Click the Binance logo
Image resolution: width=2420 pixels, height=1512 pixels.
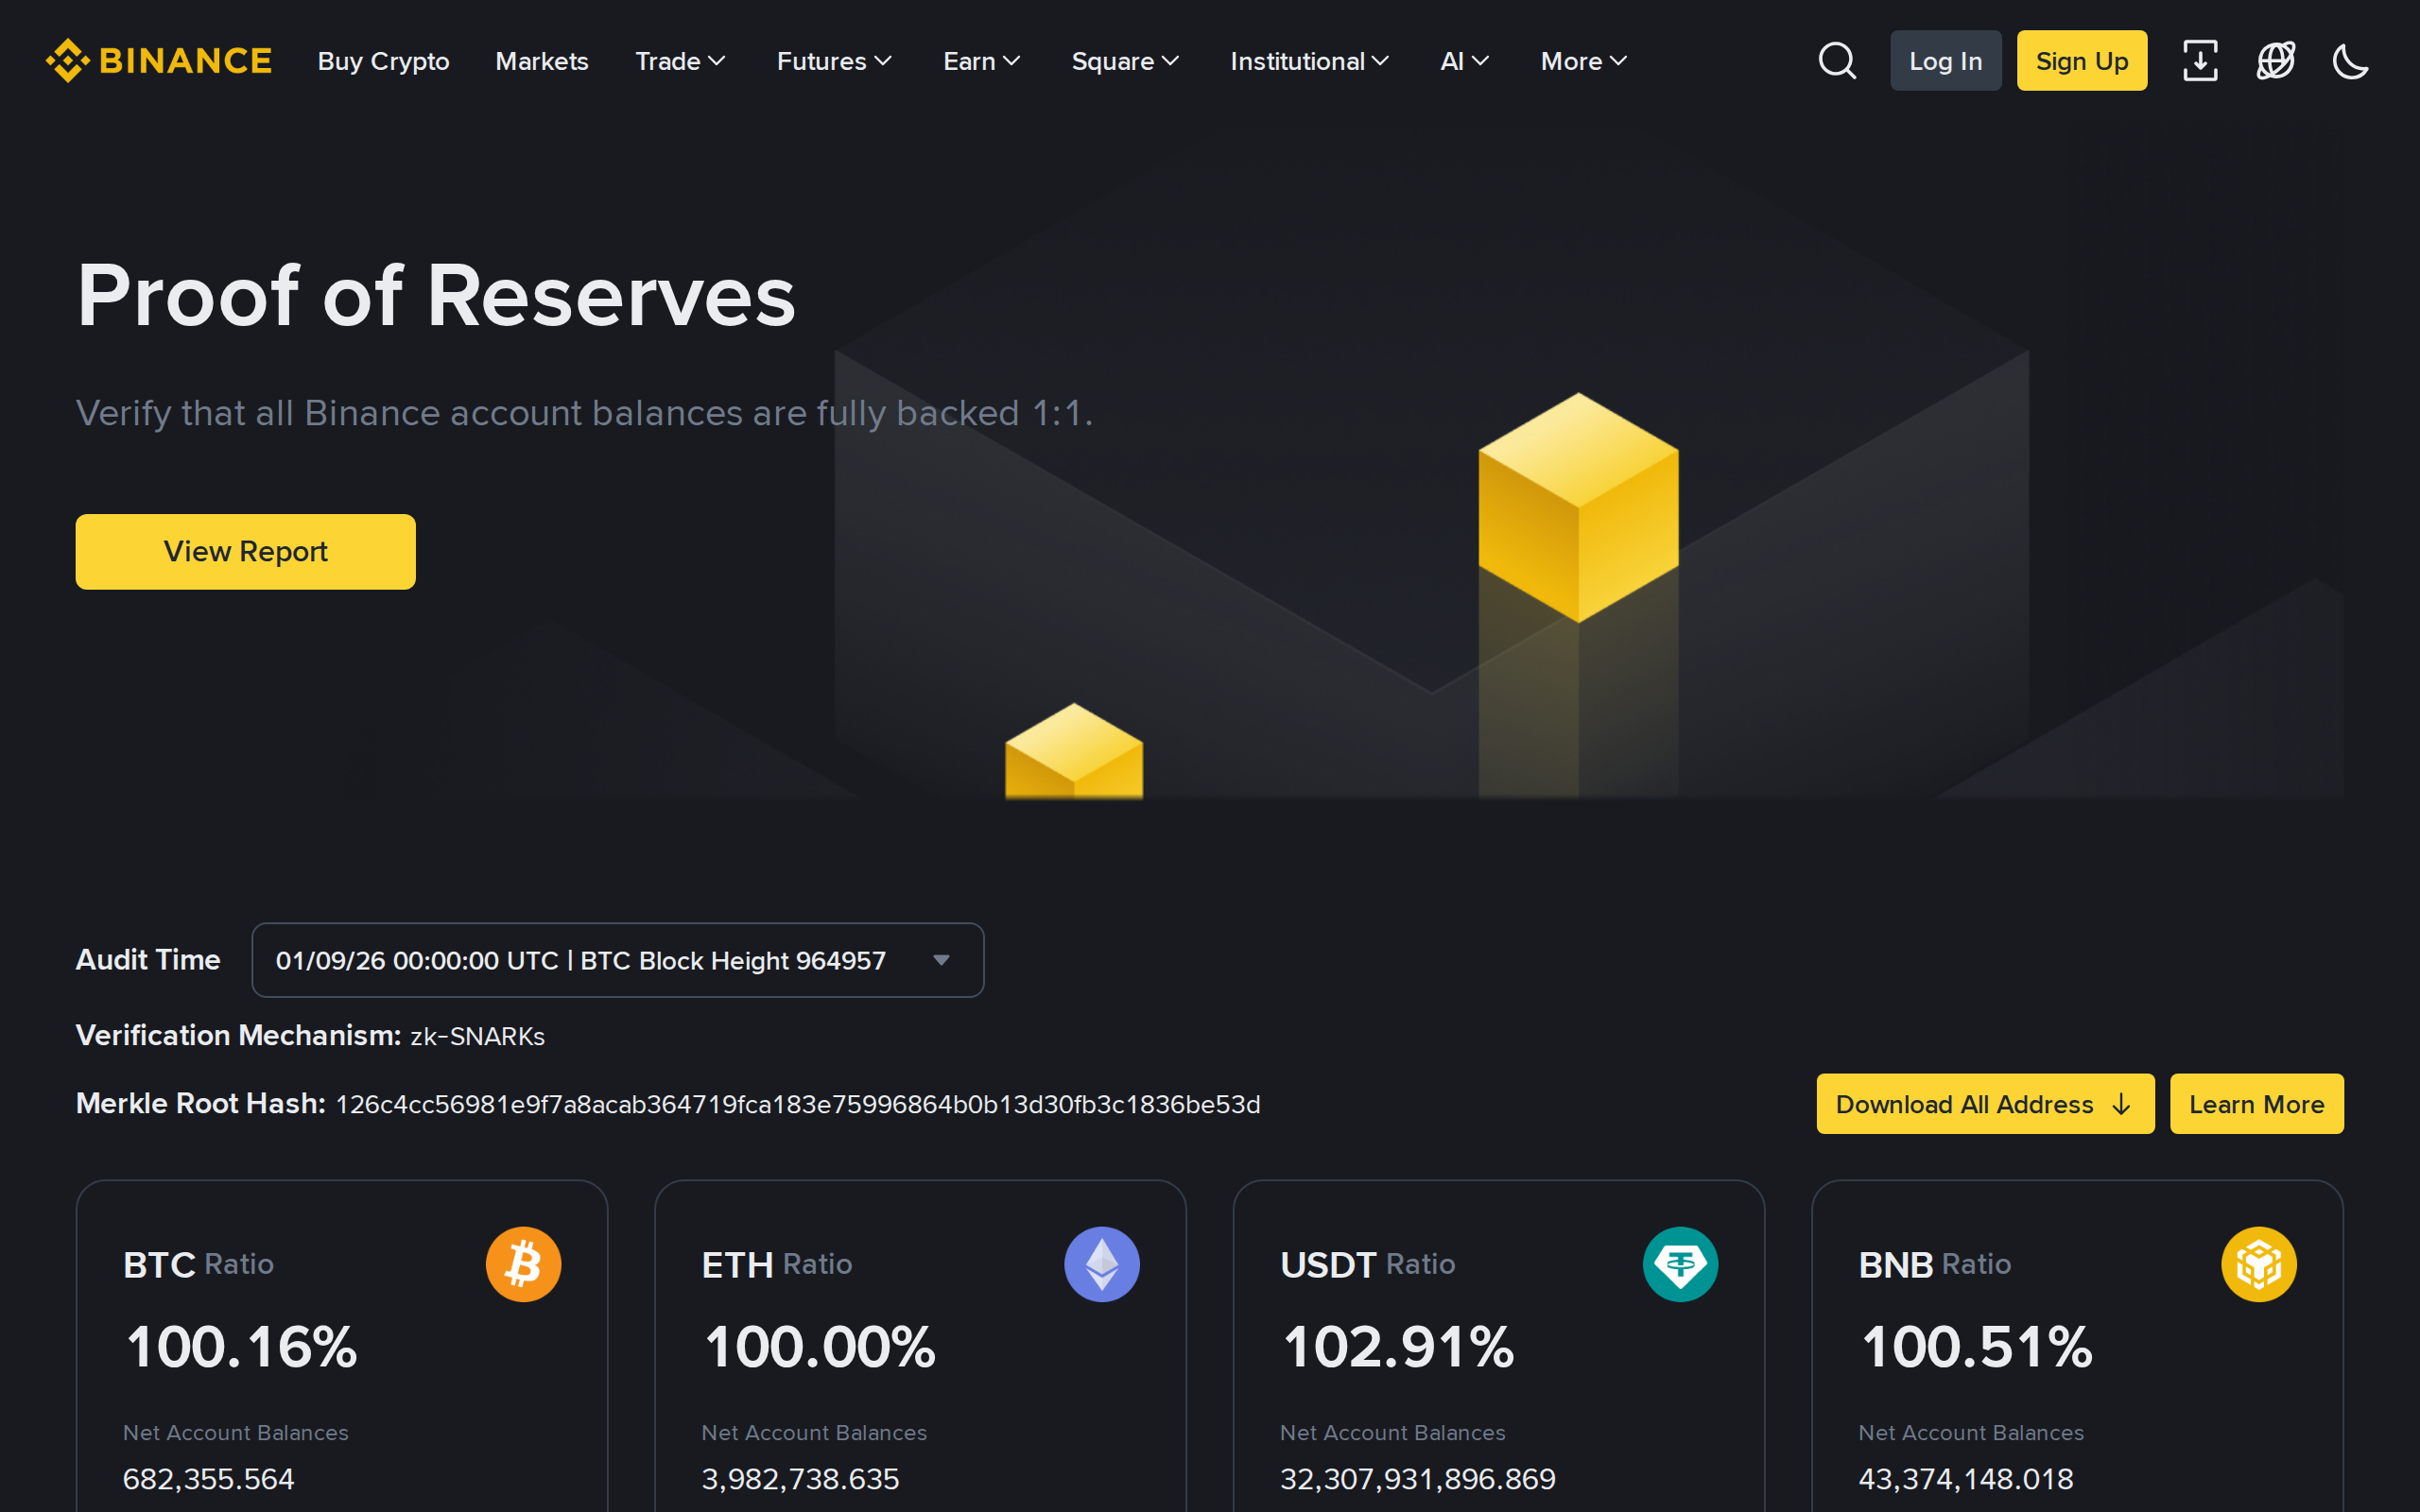tap(159, 61)
